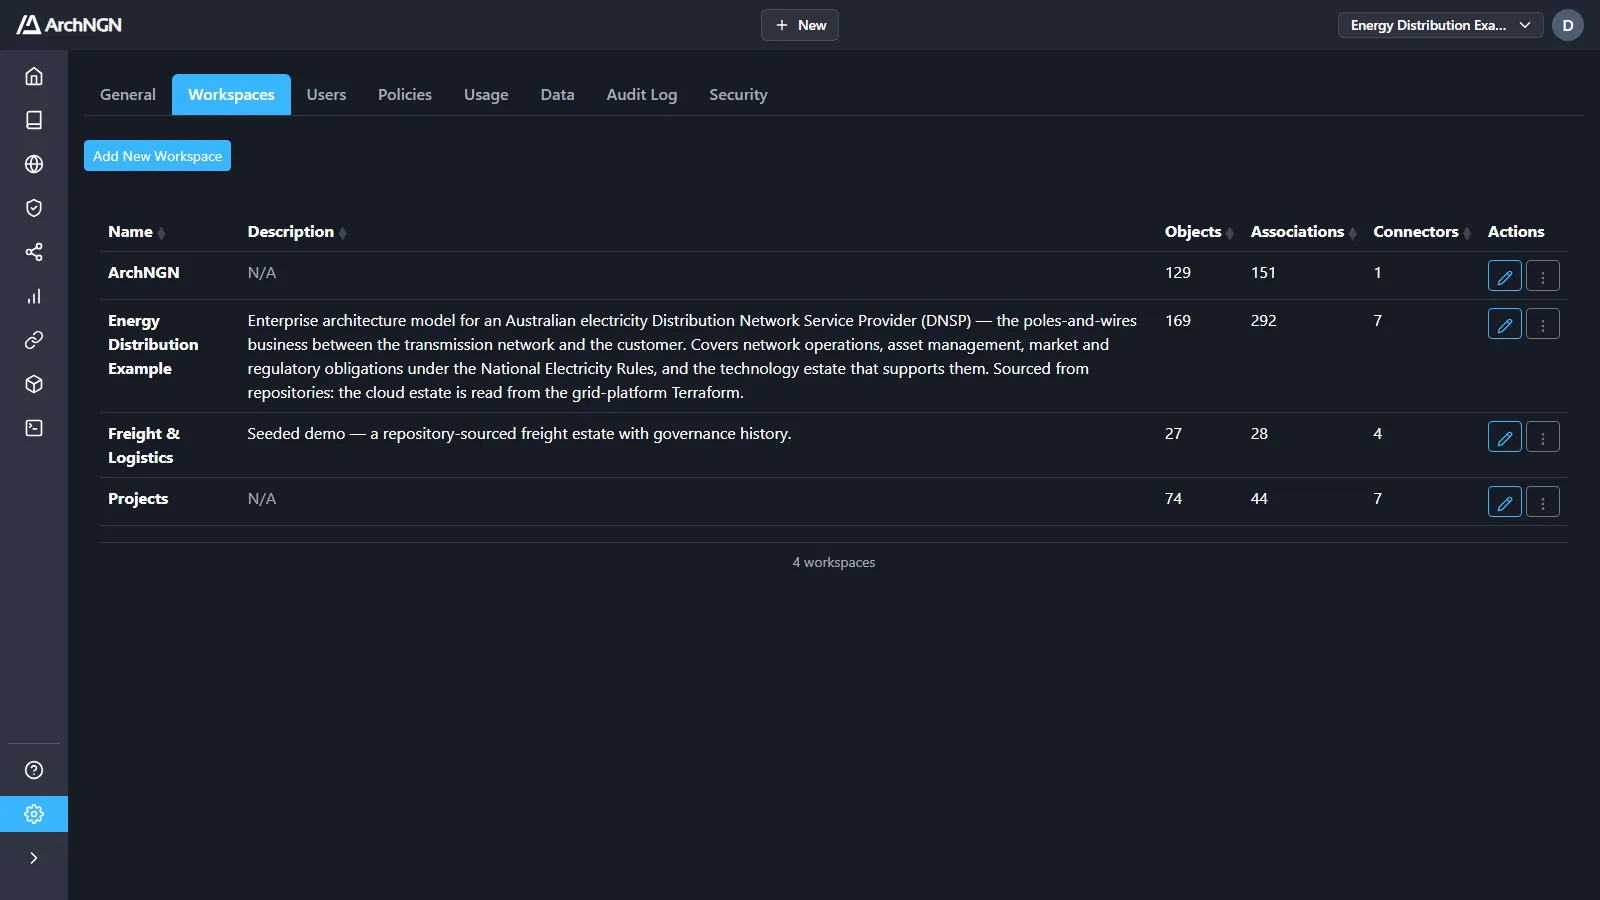Open the Policies tab

[x=405, y=95]
